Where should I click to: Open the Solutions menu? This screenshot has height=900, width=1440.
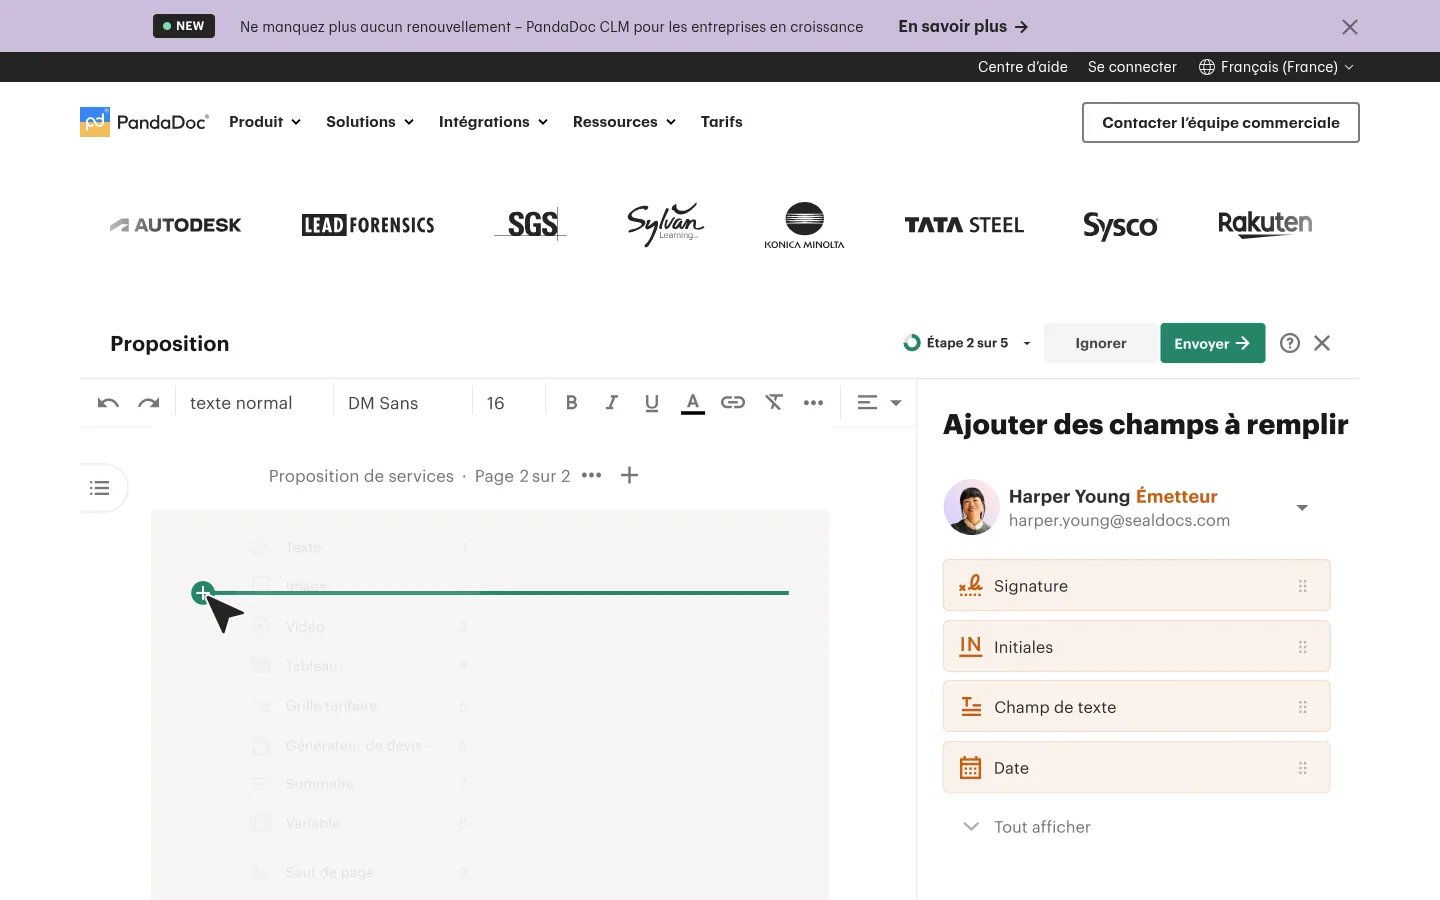click(x=370, y=122)
